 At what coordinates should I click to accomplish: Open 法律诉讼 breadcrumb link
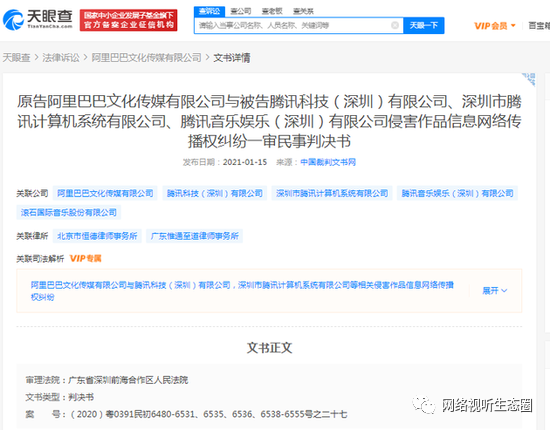click(x=61, y=58)
